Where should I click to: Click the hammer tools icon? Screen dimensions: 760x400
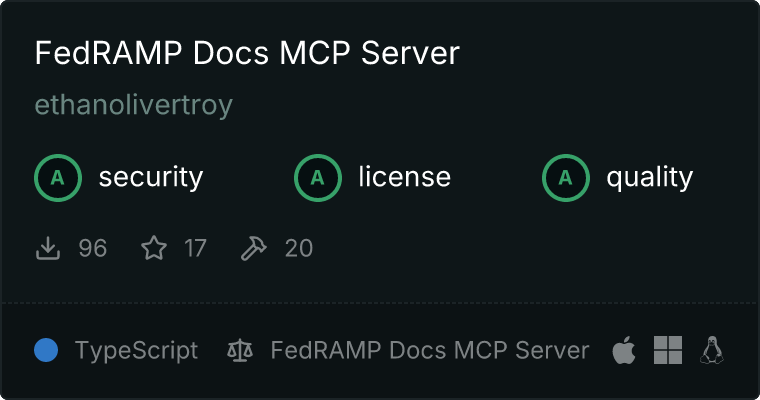click(x=253, y=248)
